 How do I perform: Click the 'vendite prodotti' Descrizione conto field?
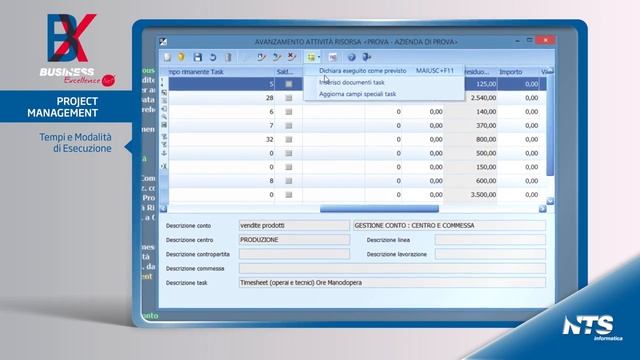click(x=294, y=225)
